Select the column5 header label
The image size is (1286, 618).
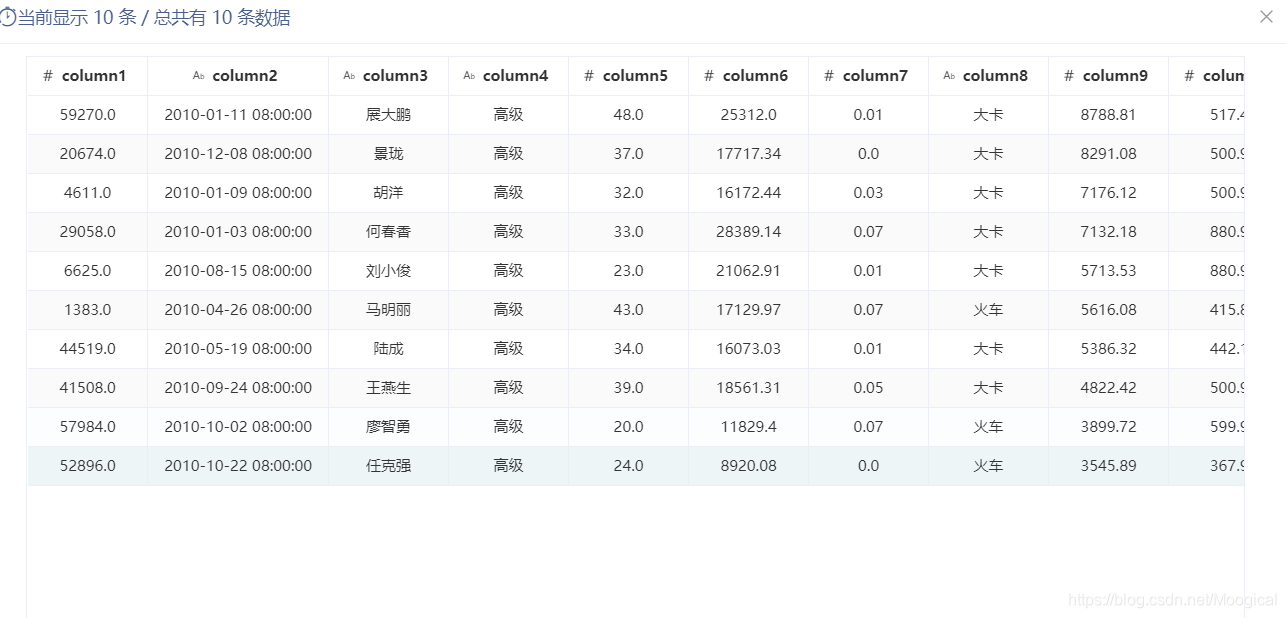[635, 76]
